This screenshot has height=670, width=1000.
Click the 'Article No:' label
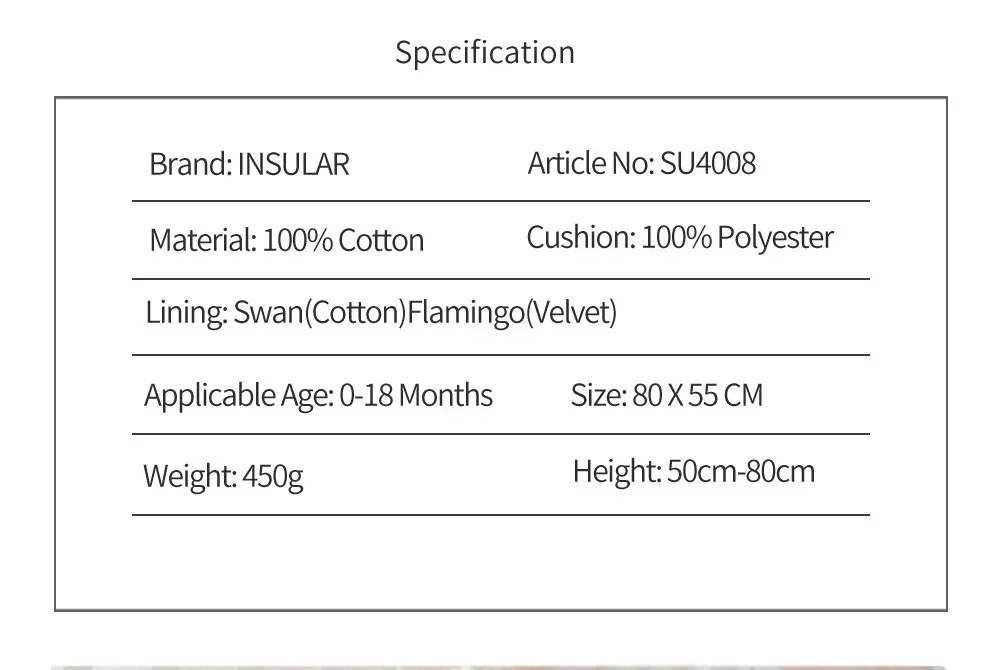point(590,163)
